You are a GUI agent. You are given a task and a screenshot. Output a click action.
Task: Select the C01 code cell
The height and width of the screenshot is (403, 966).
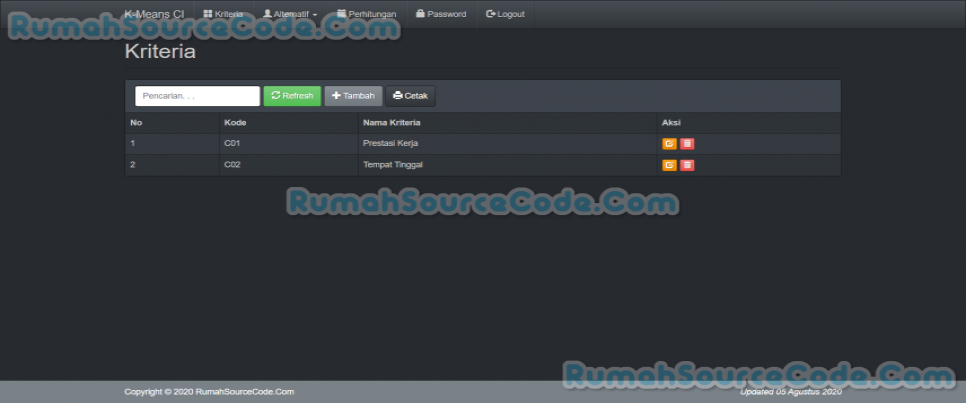coord(288,144)
